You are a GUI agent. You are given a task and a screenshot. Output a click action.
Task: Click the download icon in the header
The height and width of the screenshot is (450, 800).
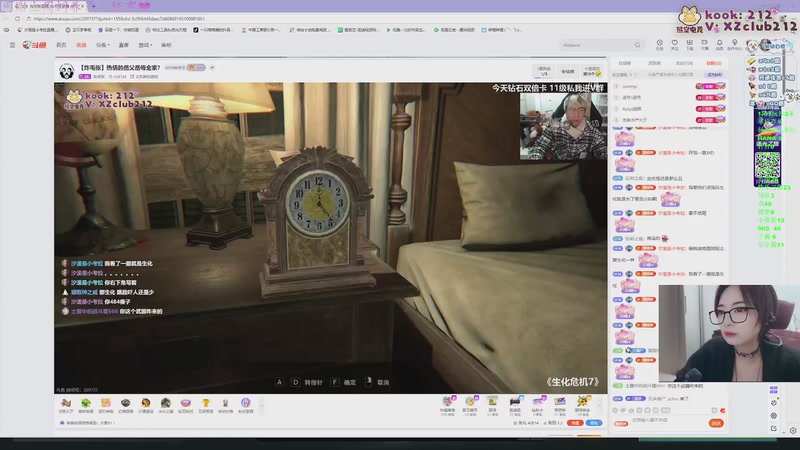coord(689,44)
